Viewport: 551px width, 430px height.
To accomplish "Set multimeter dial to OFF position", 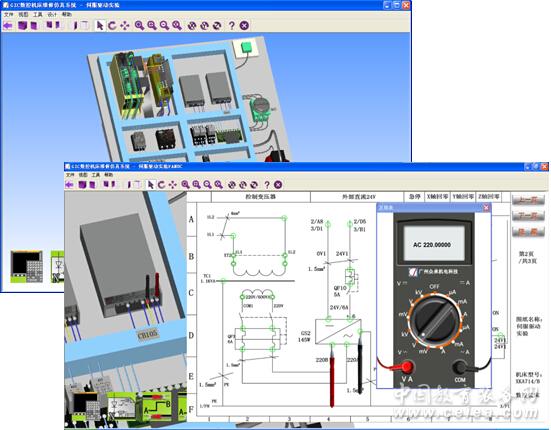I will 434,287.
